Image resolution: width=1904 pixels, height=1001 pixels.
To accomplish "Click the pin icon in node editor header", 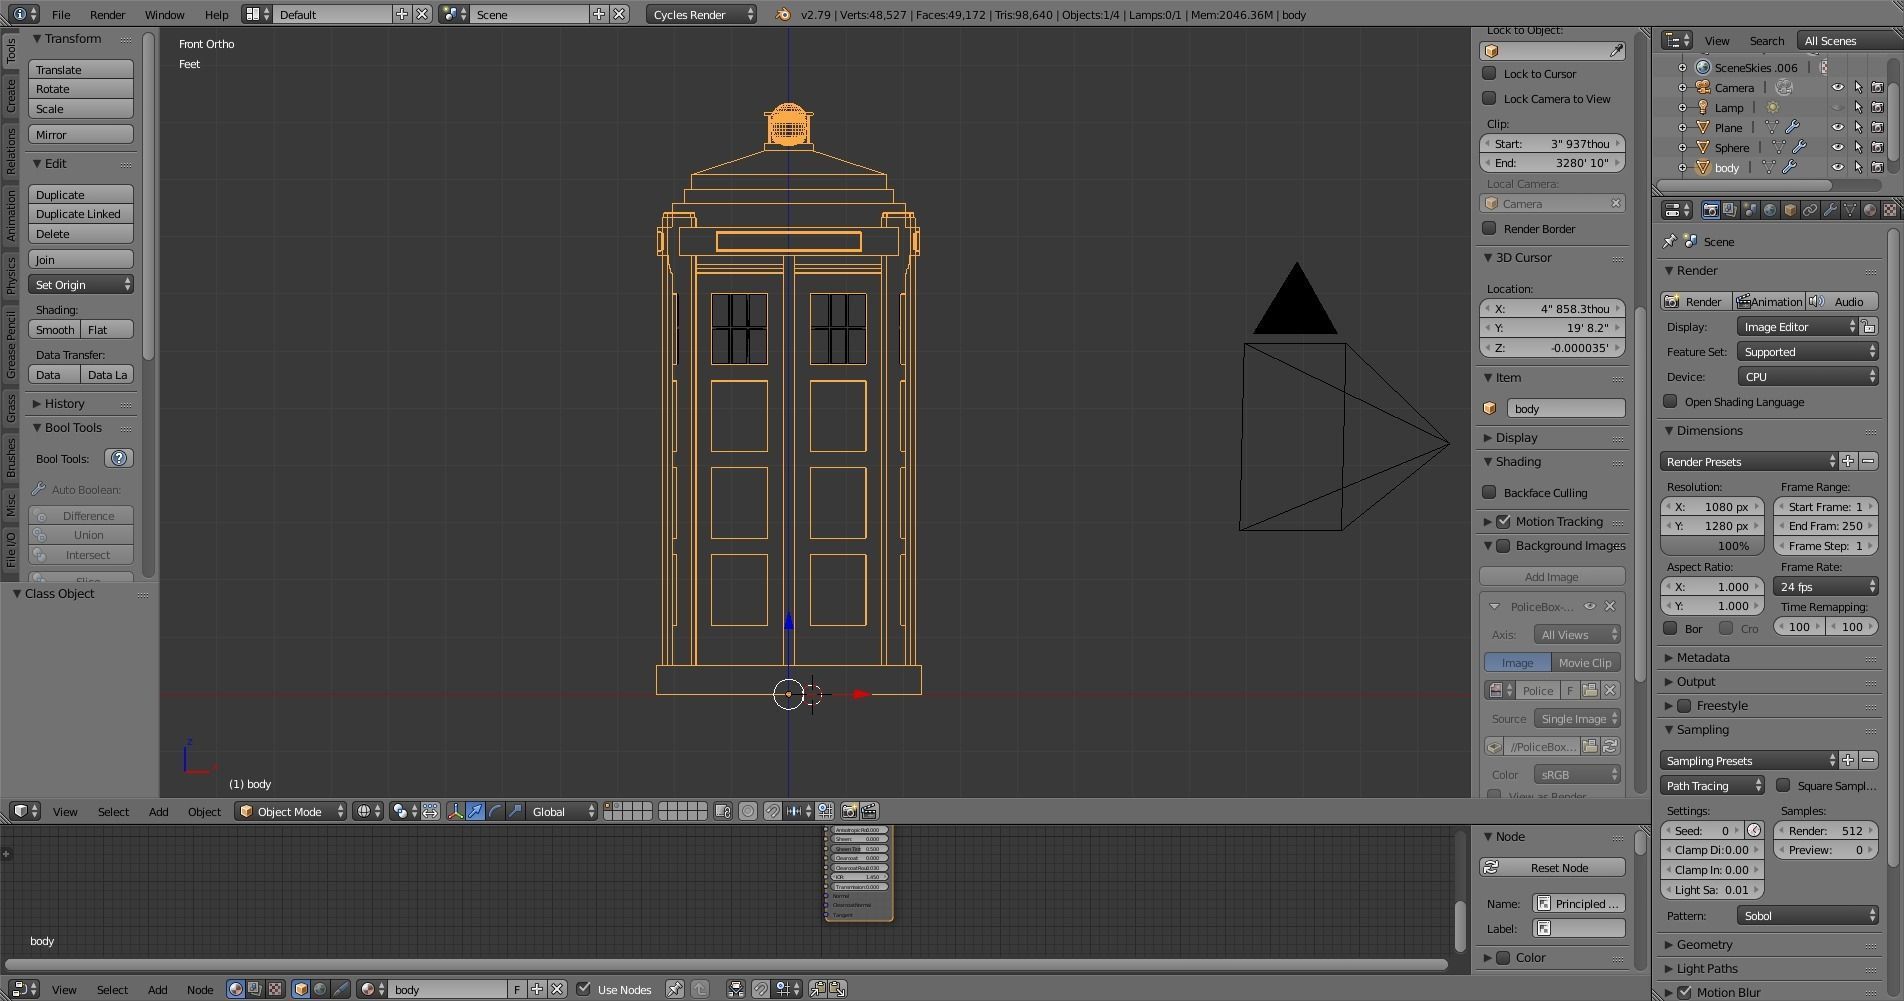I will [x=675, y=989].
